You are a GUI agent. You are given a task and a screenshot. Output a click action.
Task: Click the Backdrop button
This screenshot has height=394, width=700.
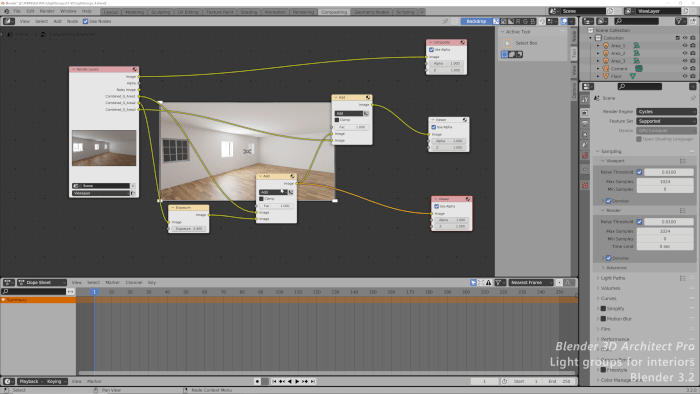tap(476, 21)
